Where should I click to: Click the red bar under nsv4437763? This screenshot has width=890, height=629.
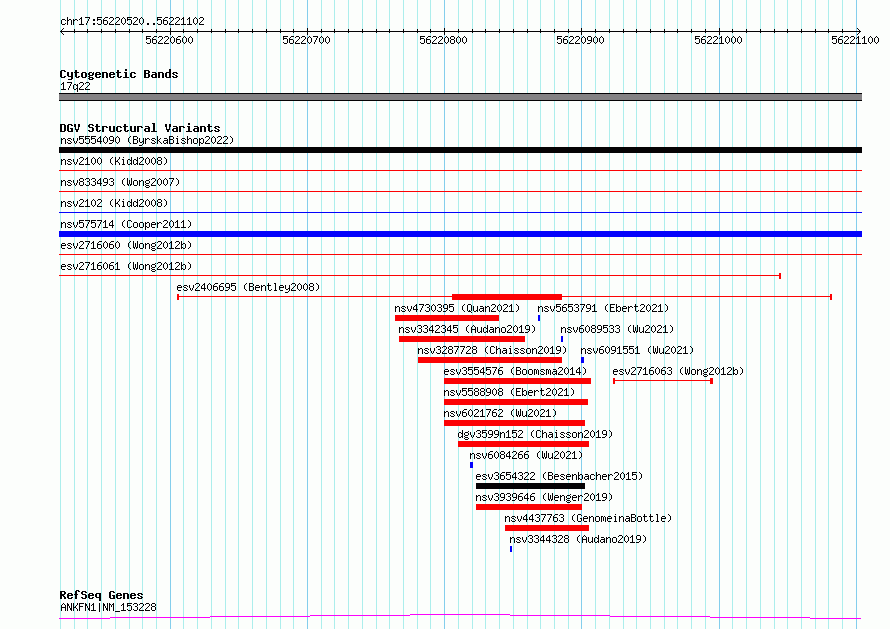pyautogui.click(x=547, y=528)
